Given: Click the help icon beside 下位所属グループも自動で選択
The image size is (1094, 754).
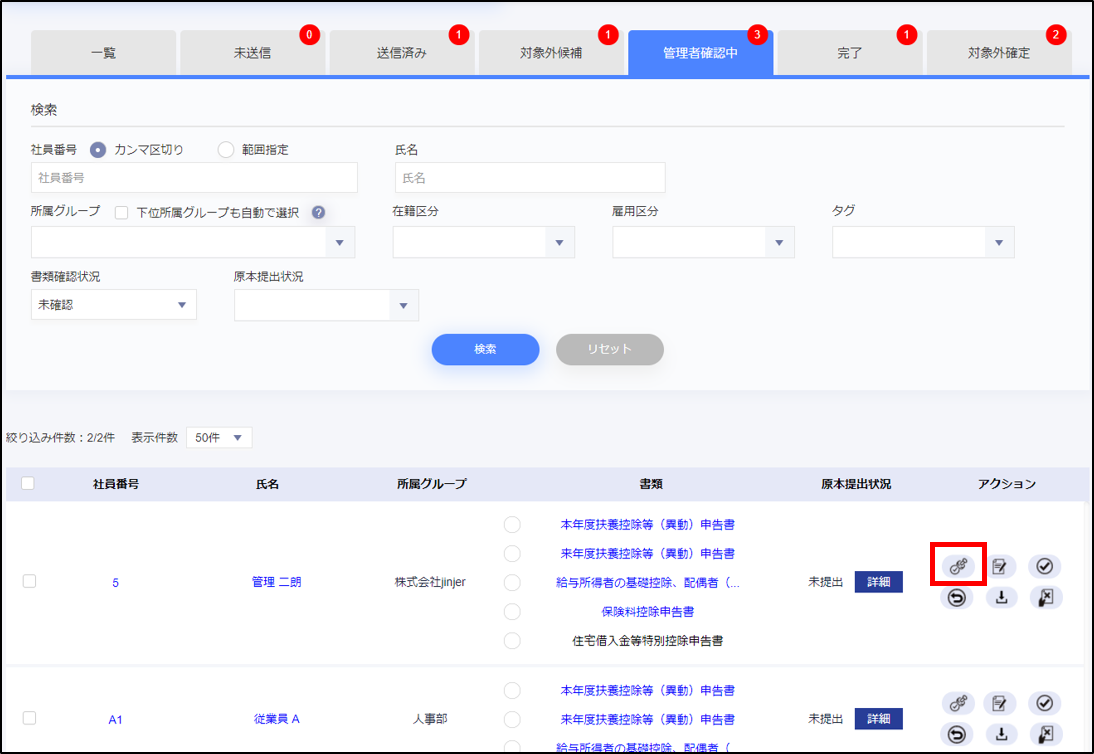Looking at the screenshot, I should point(318,213).
